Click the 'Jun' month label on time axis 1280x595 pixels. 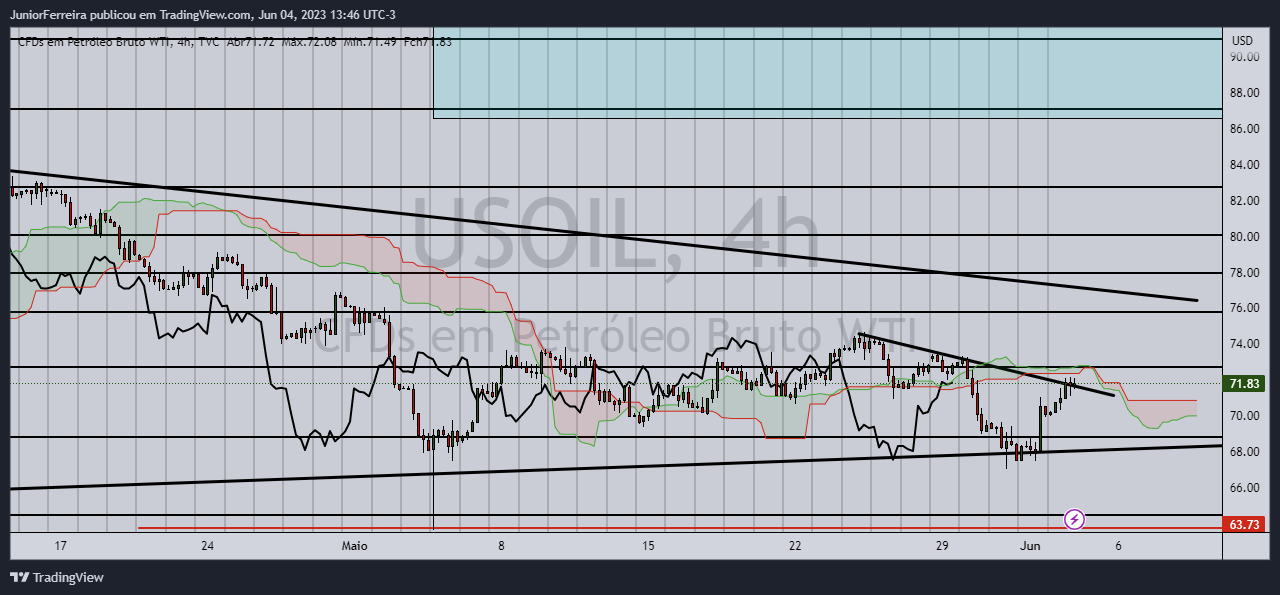click(x=1030, y=546)
